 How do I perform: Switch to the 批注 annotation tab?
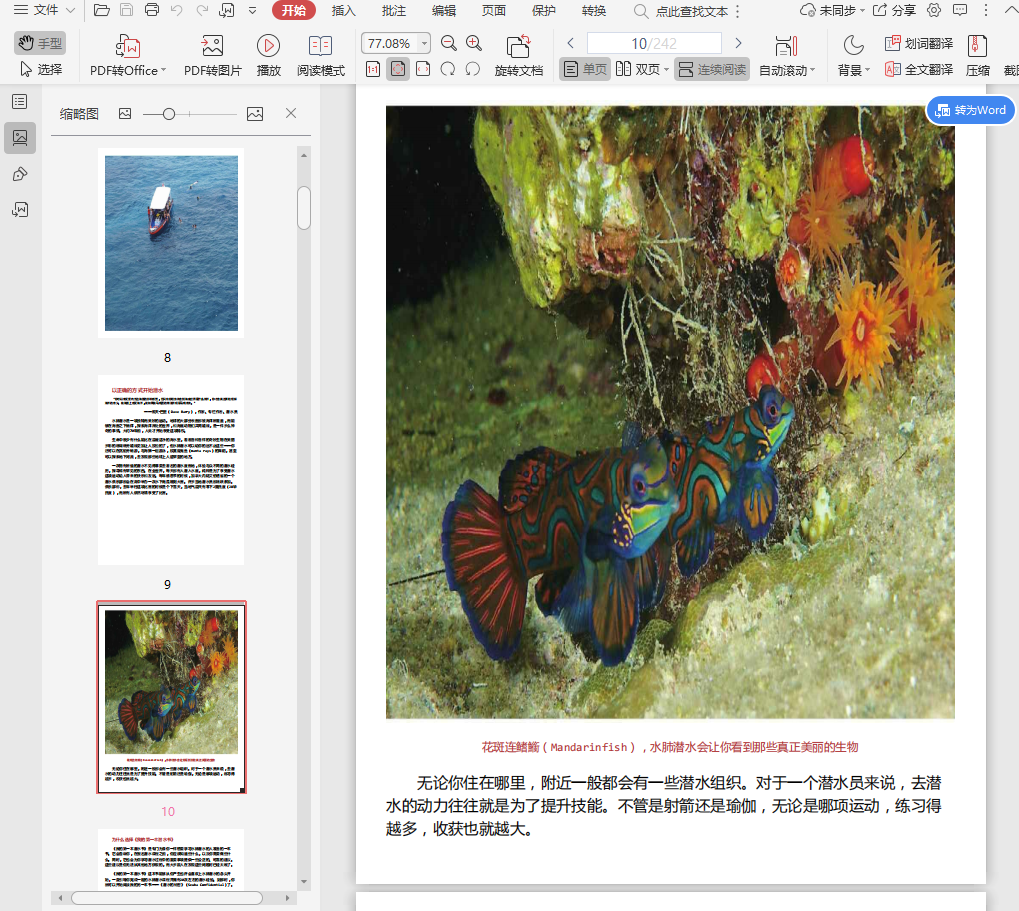394,11
